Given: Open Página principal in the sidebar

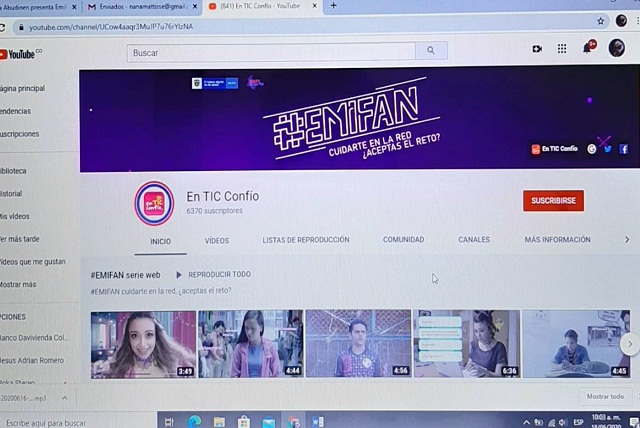Looking at the screenshot, I should 22,88.
